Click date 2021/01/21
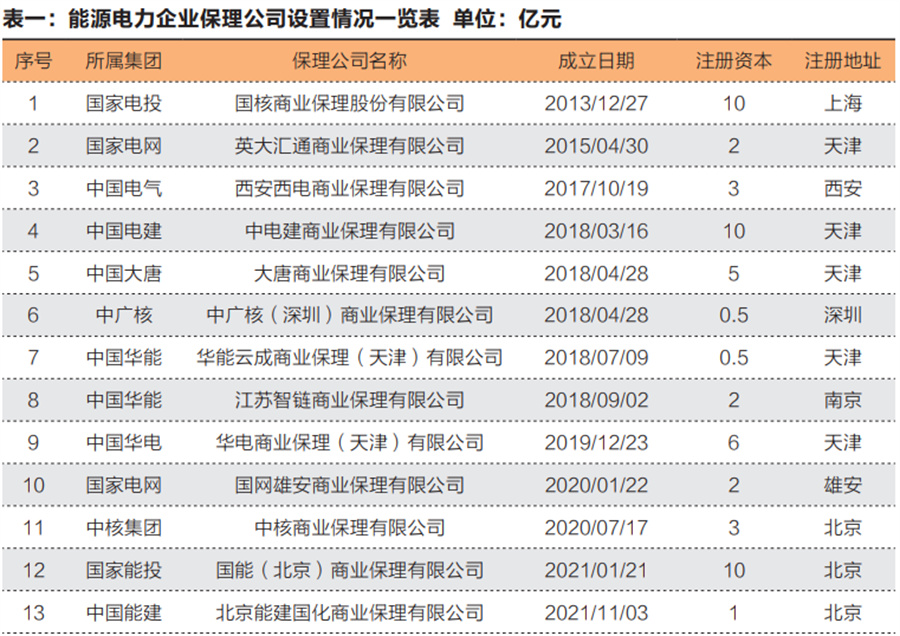Viewport: 900px width, 636px height. pyautogui.click(x=596, y=570)
